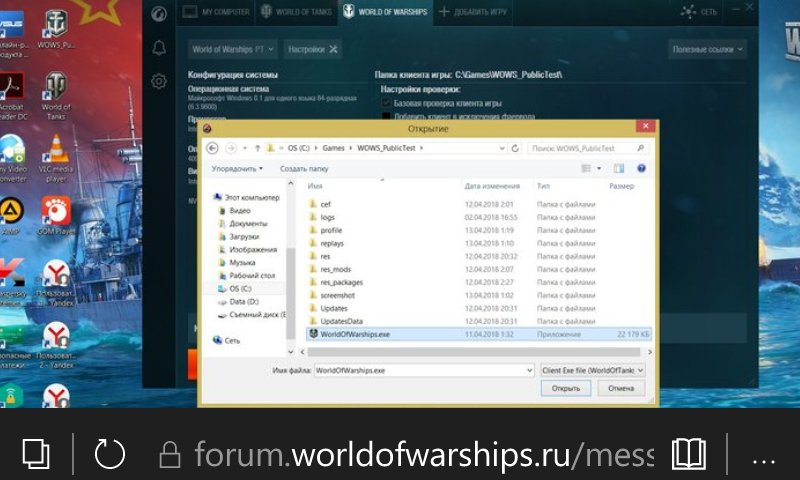
Task: Click the Открыть button
Action: tap(566, 388)
